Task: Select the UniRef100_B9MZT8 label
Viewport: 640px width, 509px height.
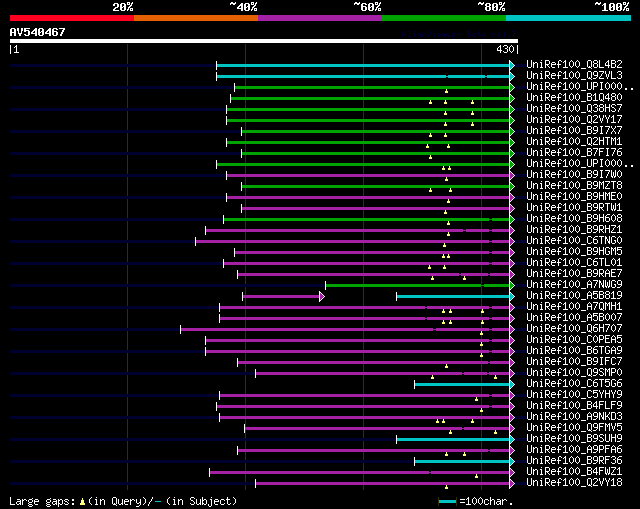Action: (574, 186)
